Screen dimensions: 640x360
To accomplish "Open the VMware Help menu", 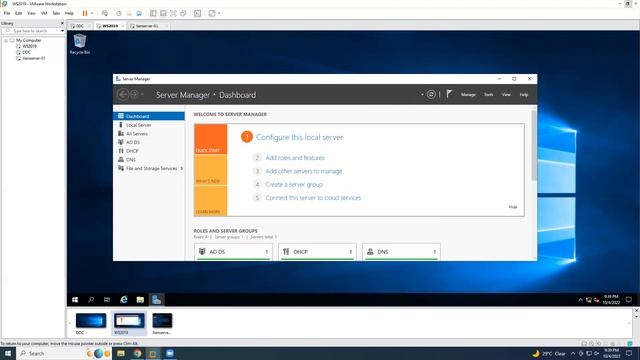I will coord(69,13).
